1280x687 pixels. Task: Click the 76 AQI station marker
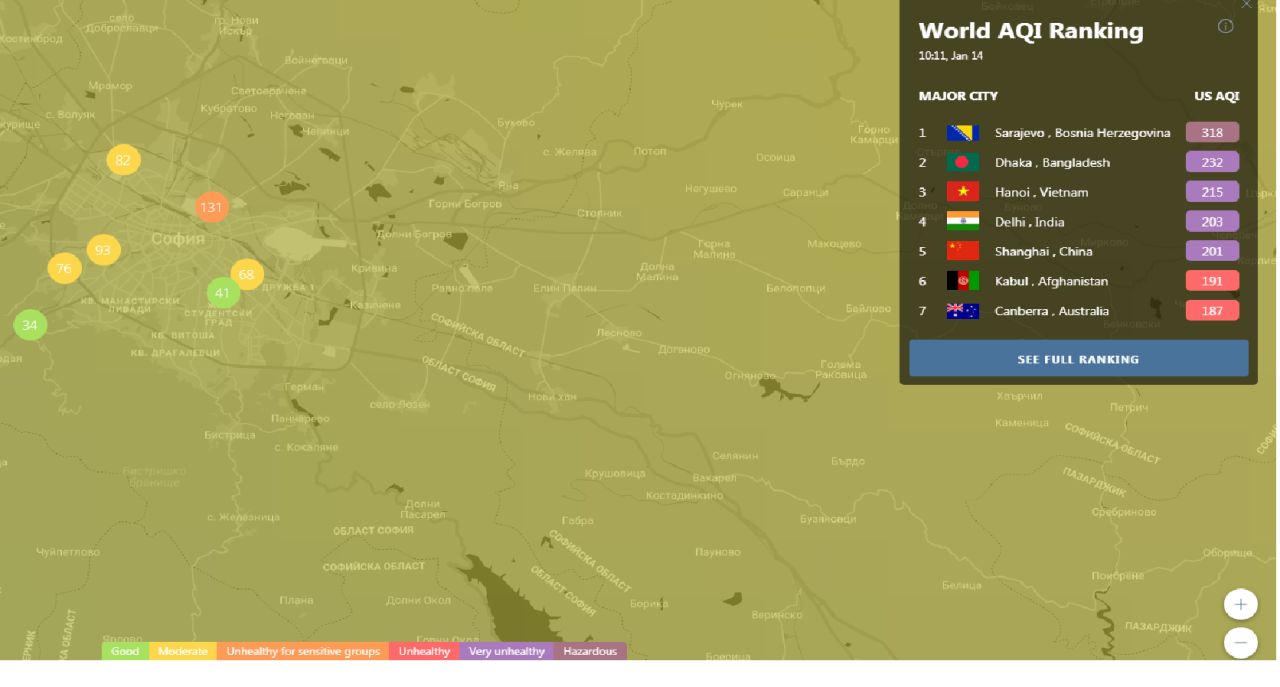coord(64,268)
